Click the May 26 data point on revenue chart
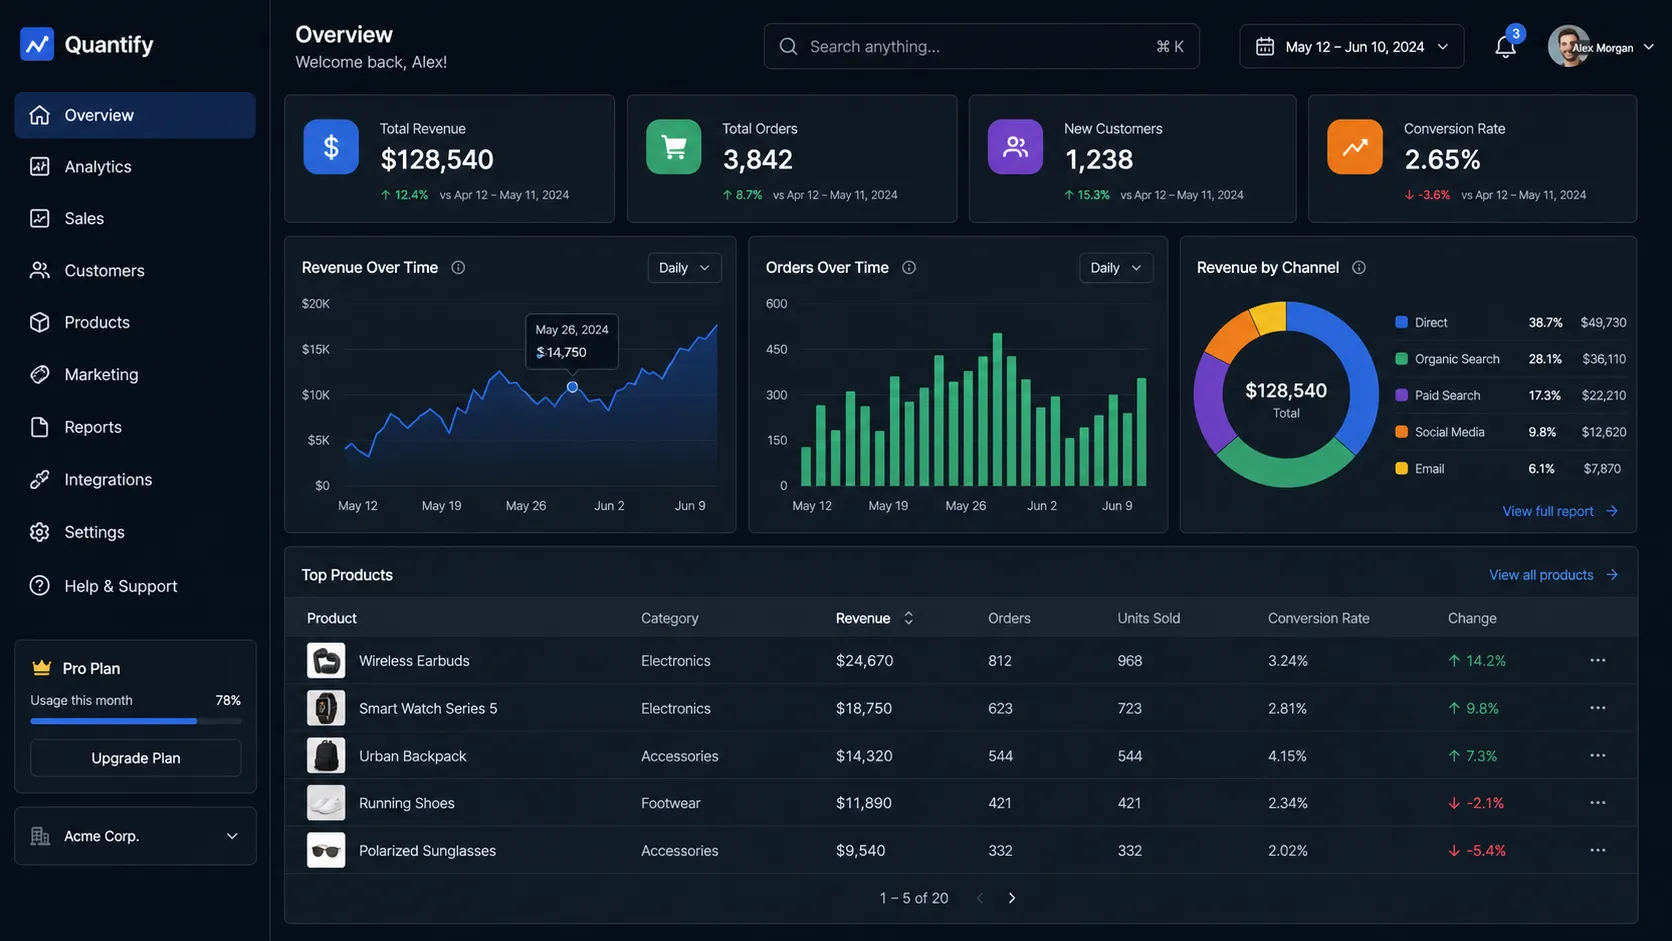 tap(572, 387)
